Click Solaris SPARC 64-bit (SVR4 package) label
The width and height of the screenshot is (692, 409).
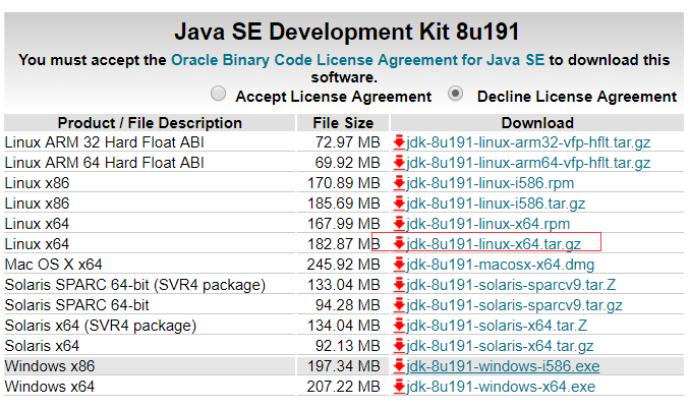click(135, 285)
